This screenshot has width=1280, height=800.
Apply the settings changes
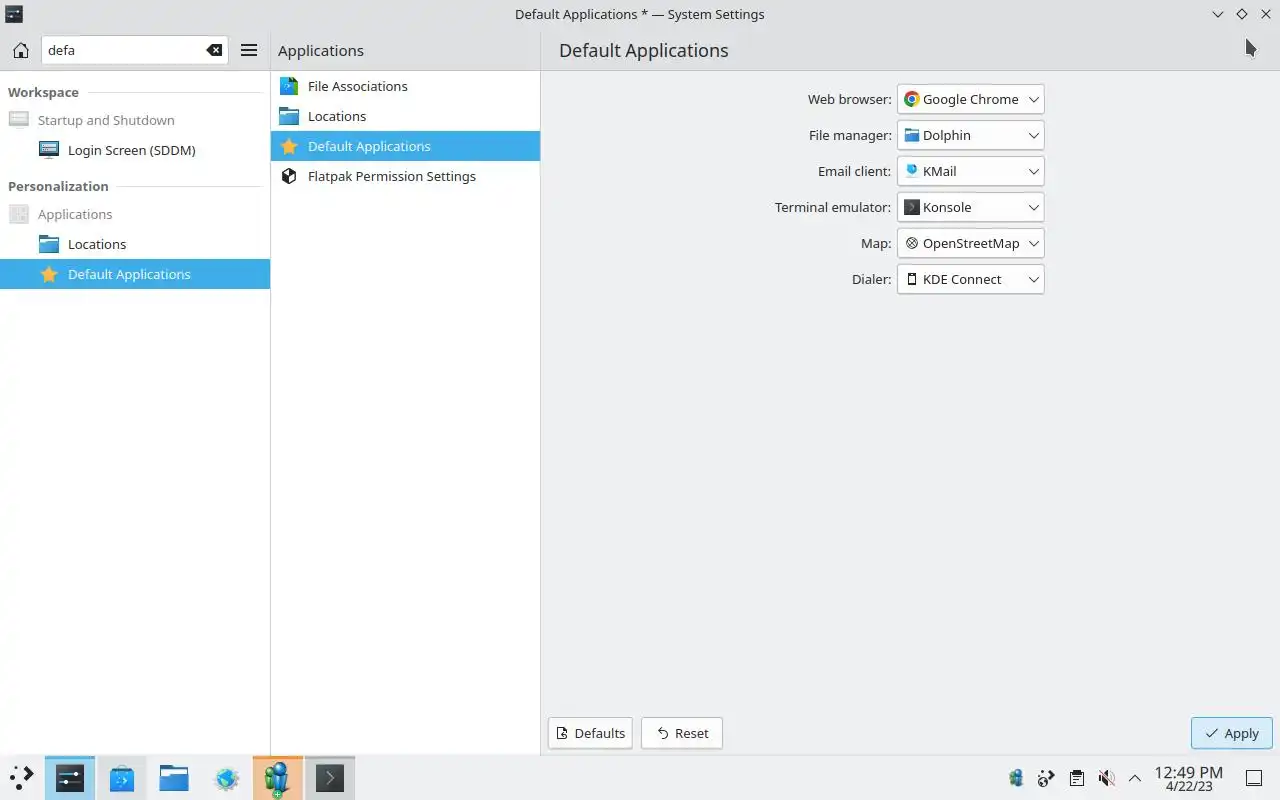click(1231, 733)
